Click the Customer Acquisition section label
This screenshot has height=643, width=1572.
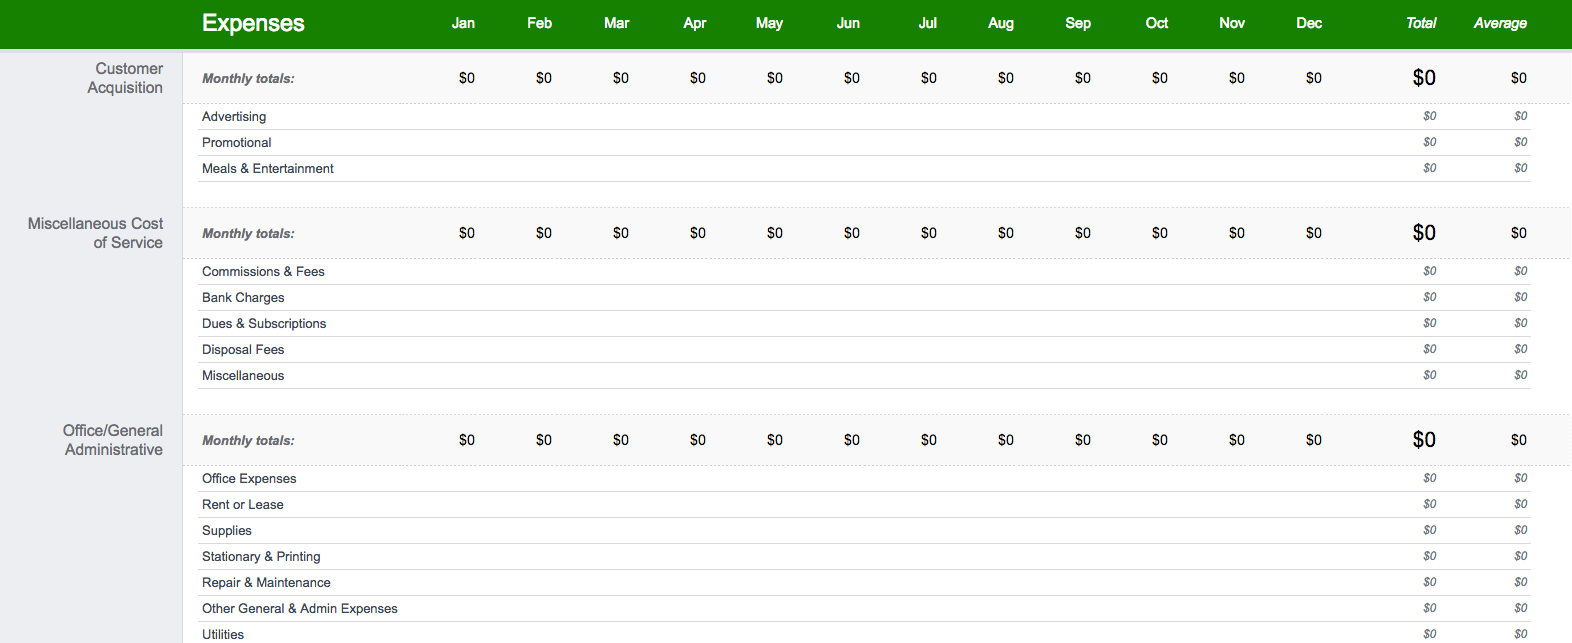coord(125,78)
